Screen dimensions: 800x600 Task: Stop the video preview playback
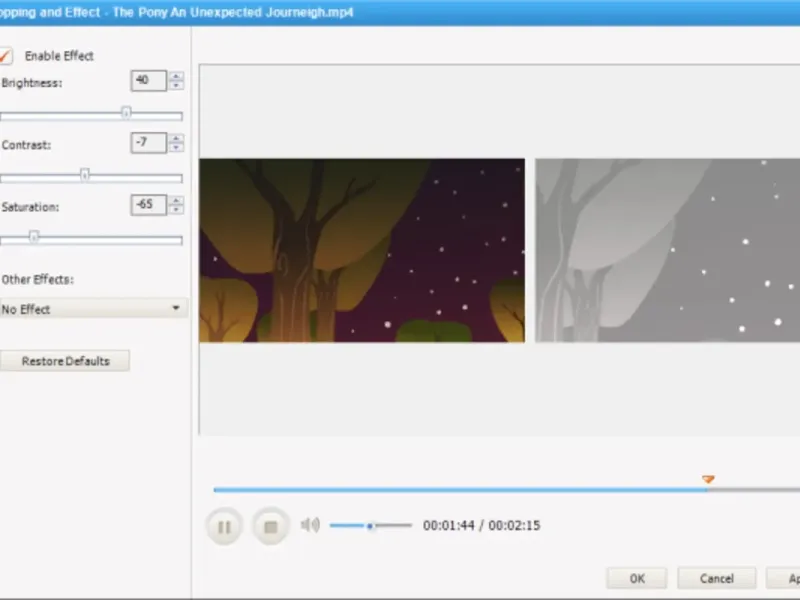pos(271,526)
